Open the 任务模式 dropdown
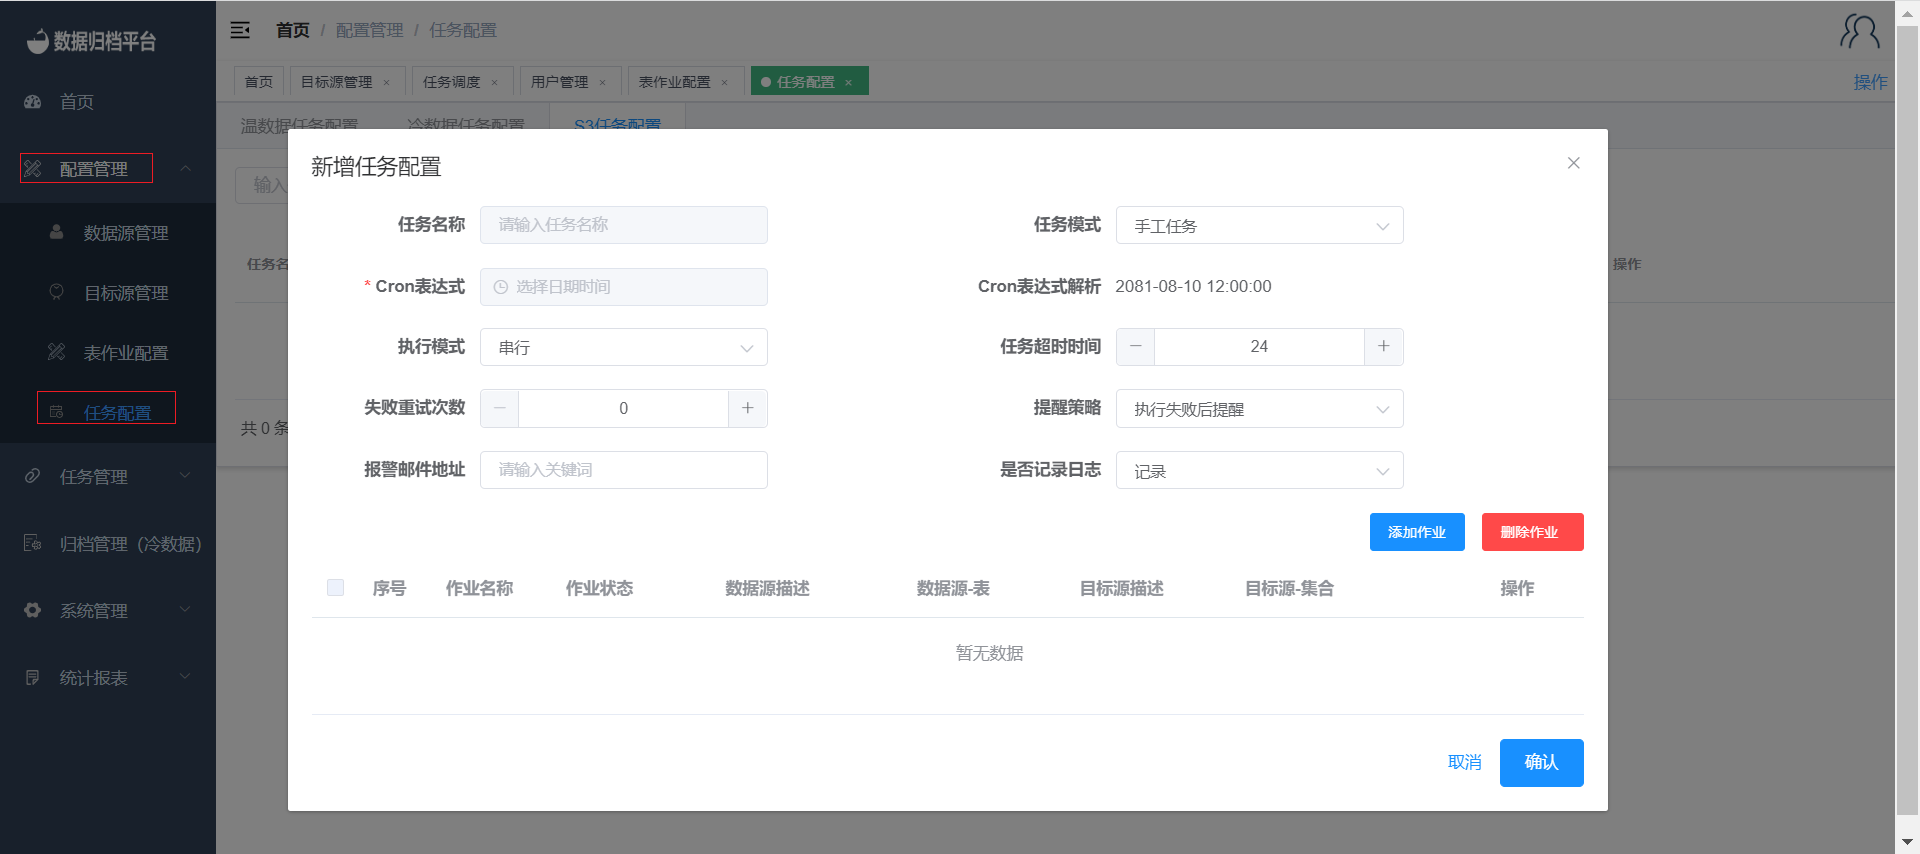The width and height of the screenshot is (1920, 854). point(1259,225)
